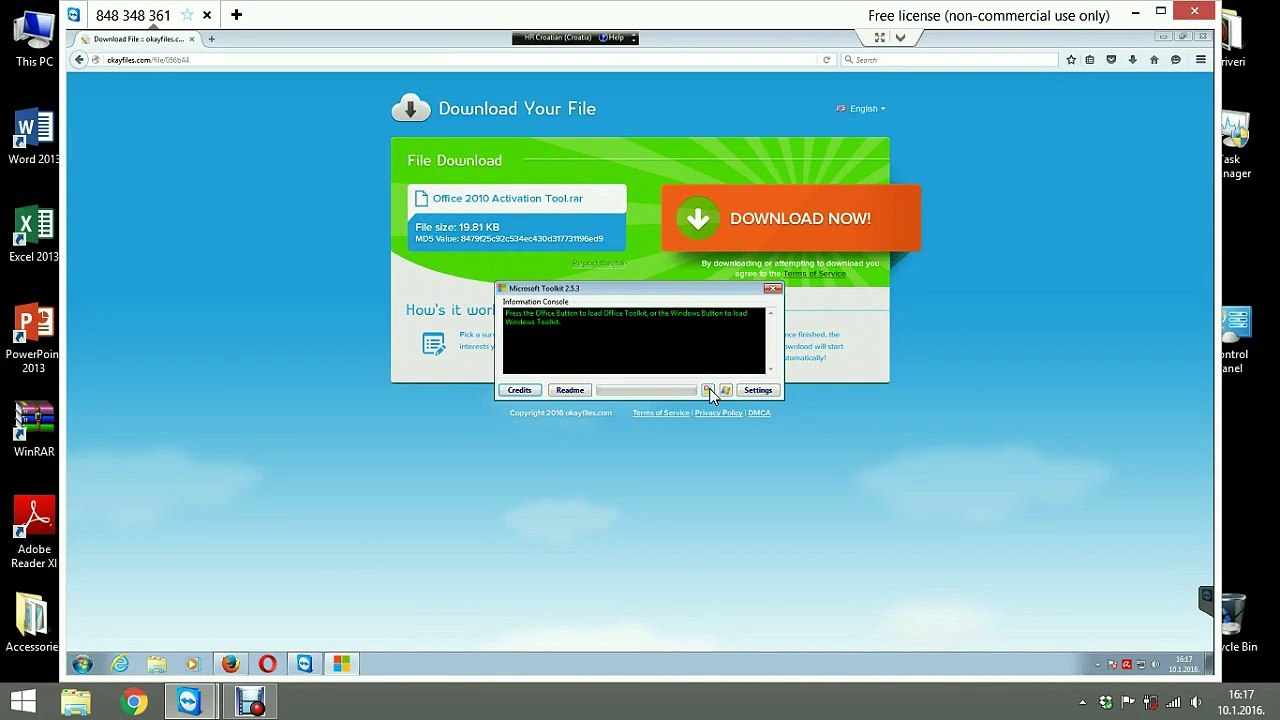Open the DMCA footer link
Screen dimensions: 1280x720
pos(759,413)
